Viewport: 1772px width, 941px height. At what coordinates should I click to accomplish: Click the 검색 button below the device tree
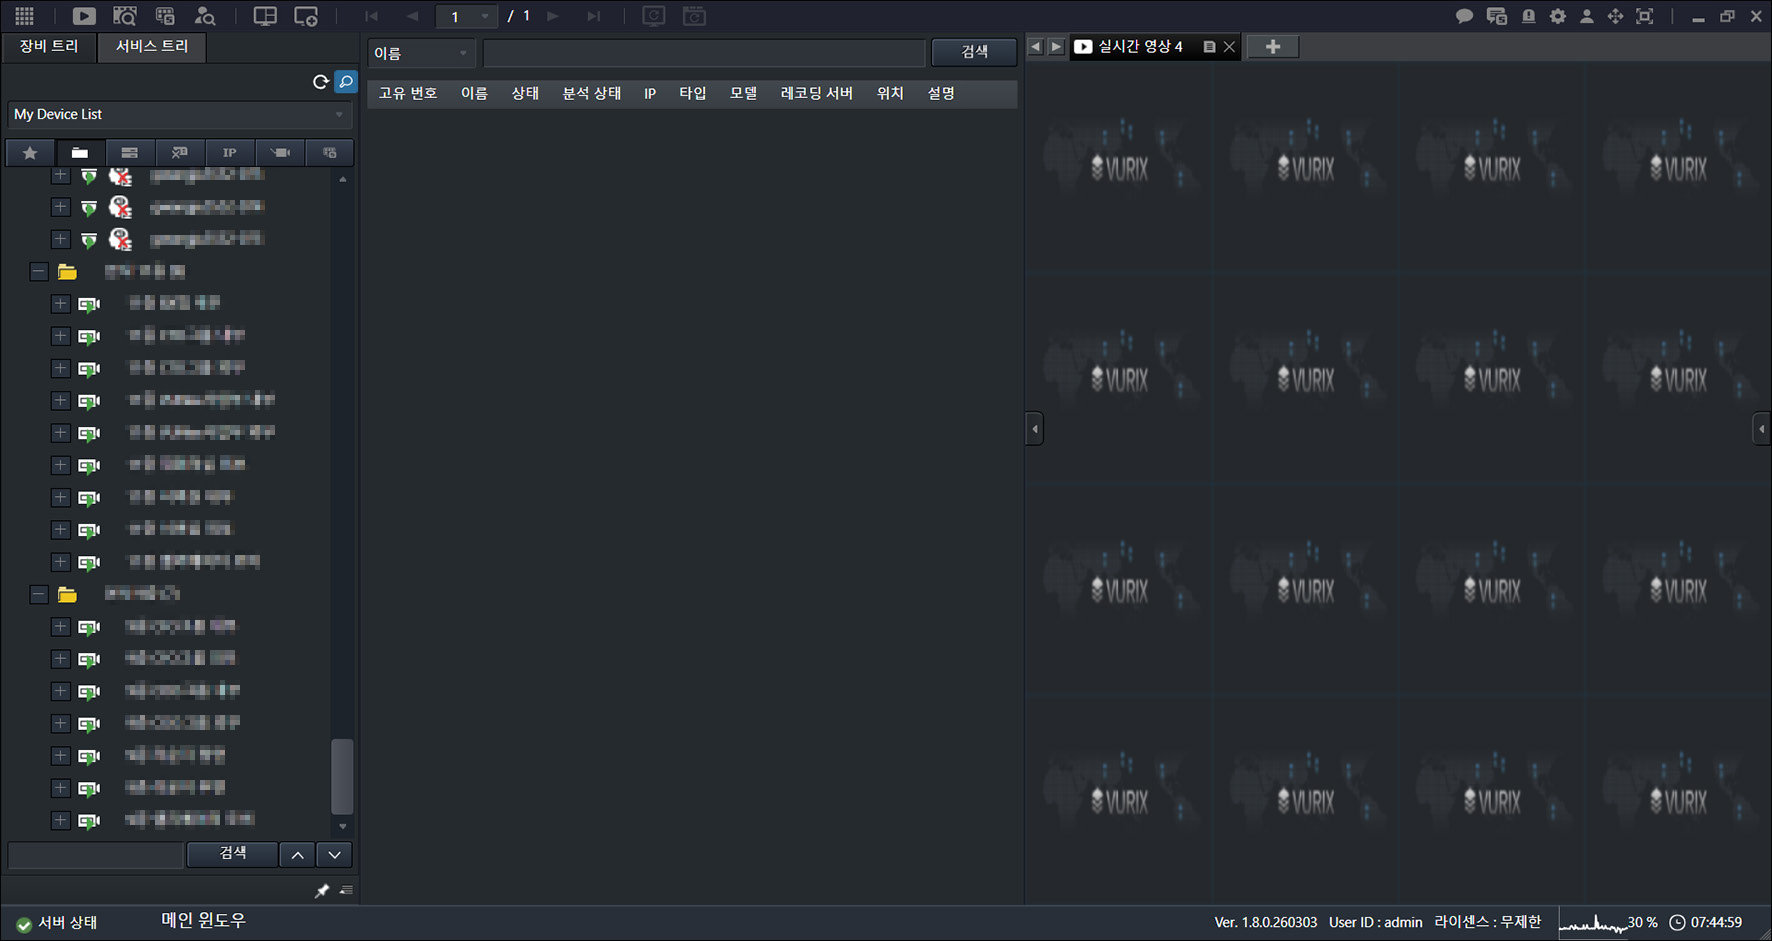click(x=233, y=854)
